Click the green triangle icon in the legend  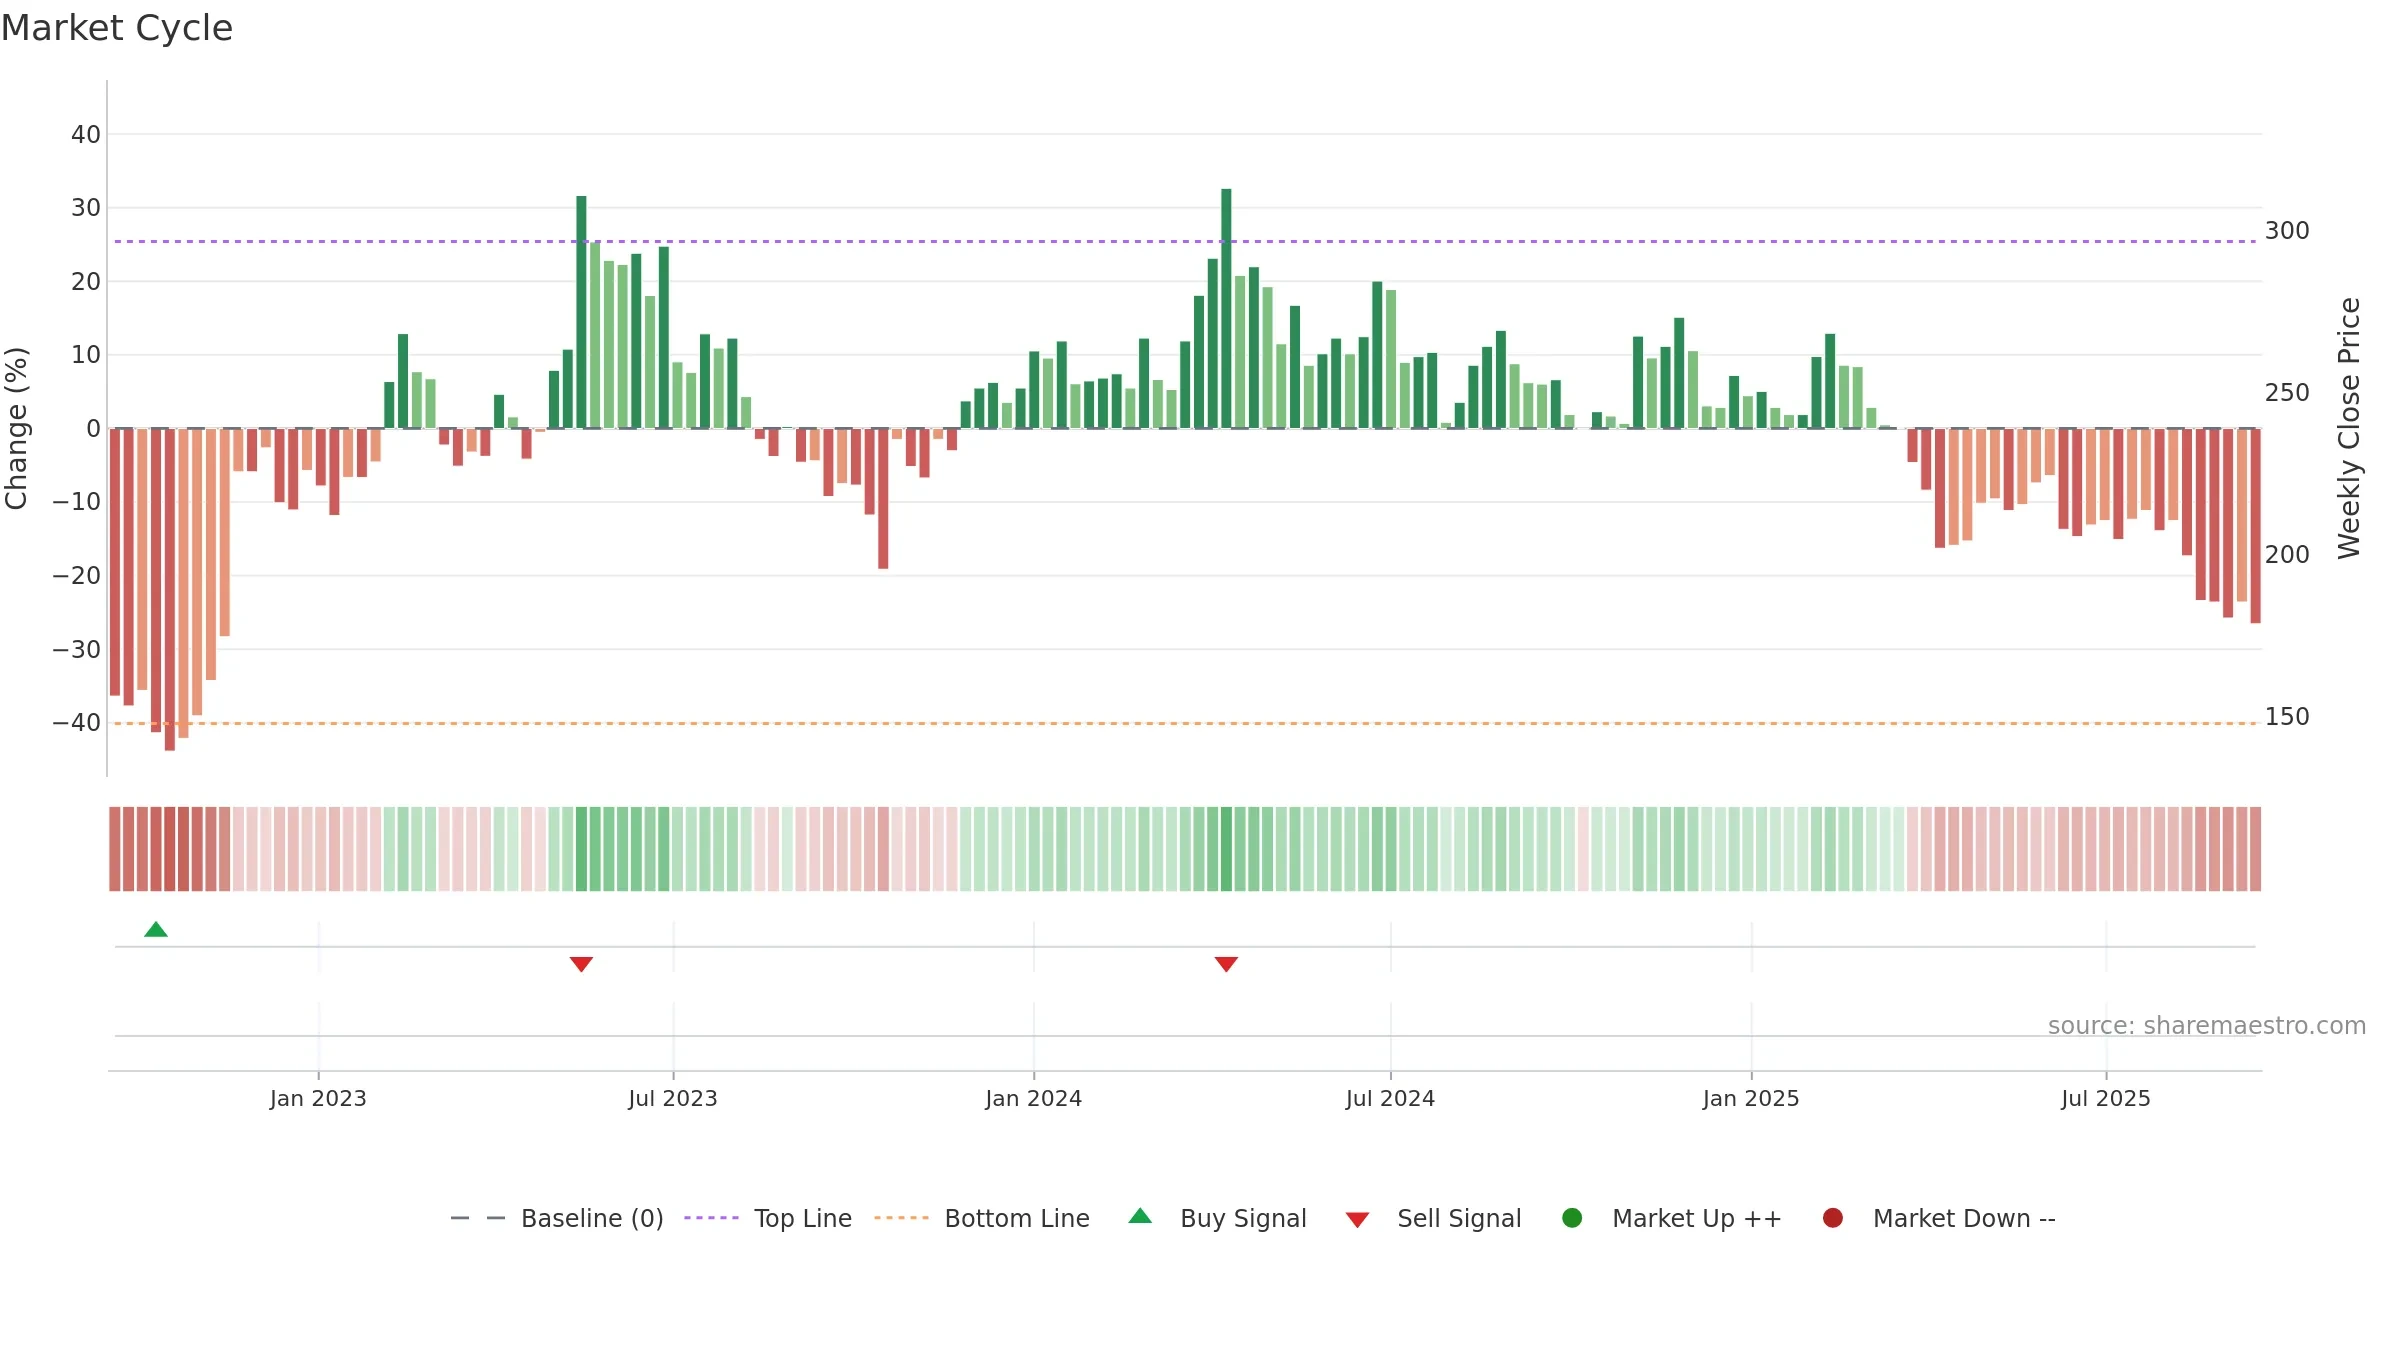1140,1216
